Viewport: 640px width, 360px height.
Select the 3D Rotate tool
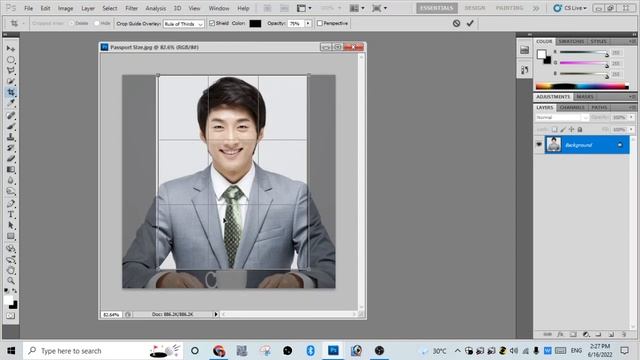click(11, 249)
